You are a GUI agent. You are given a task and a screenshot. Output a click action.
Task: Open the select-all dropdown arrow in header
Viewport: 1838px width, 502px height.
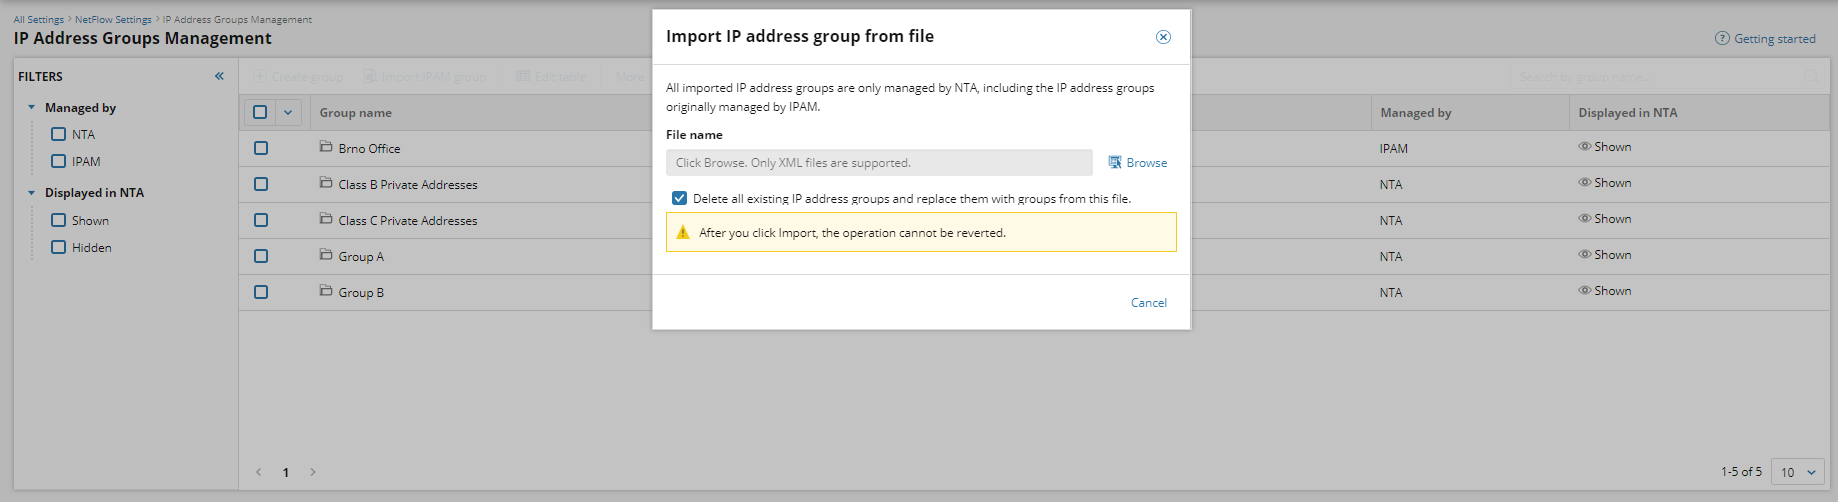point(288,113)
